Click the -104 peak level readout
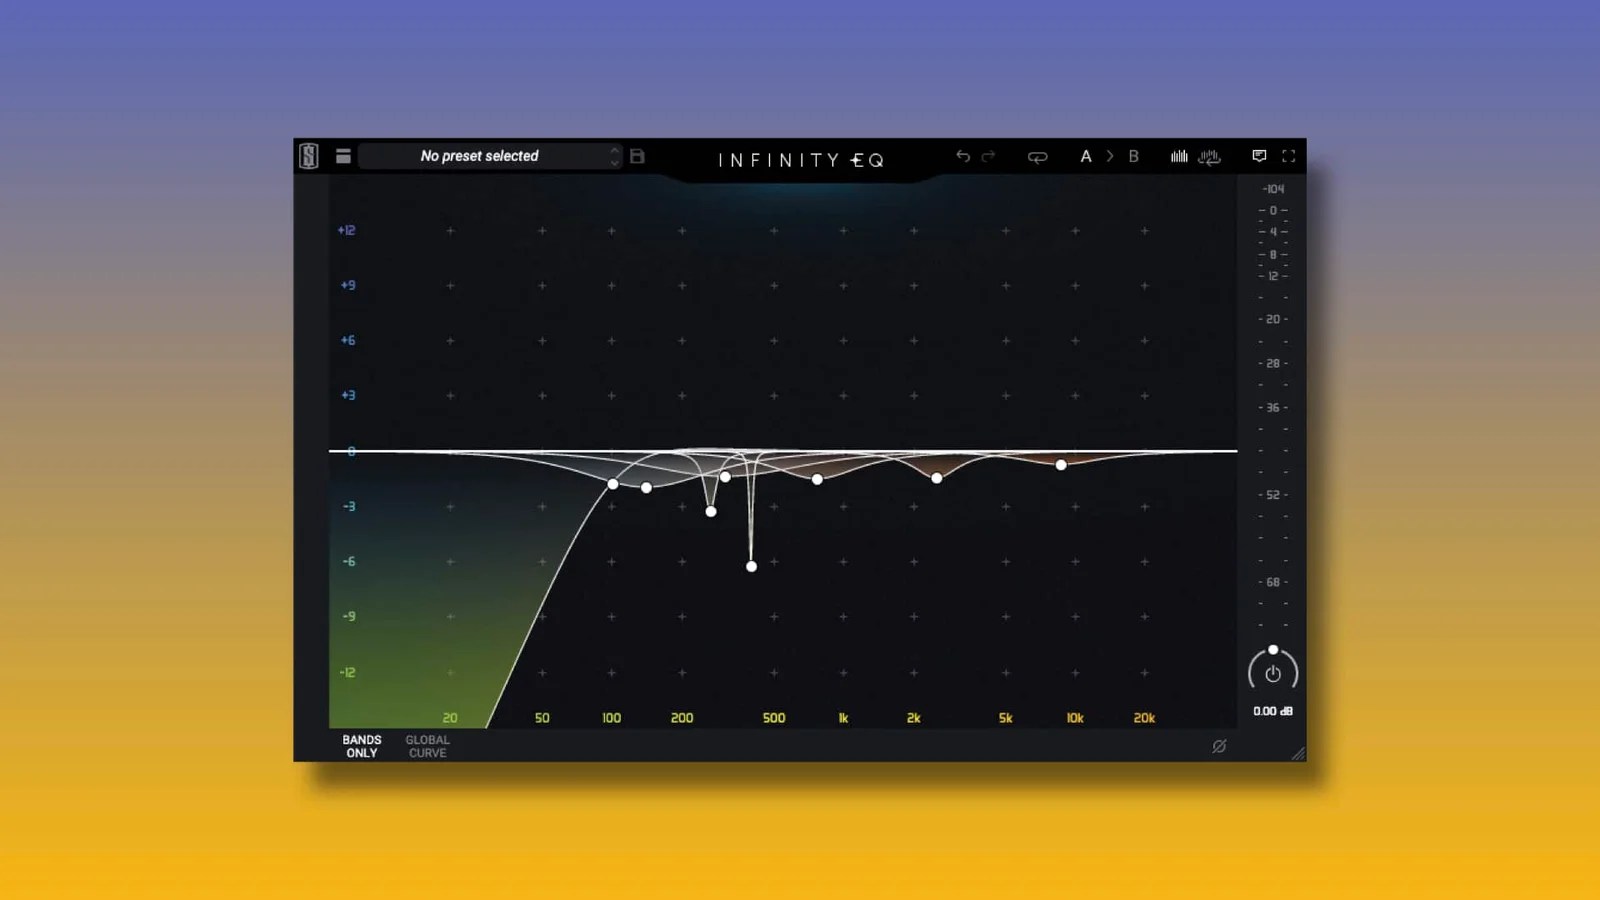 1273,189
